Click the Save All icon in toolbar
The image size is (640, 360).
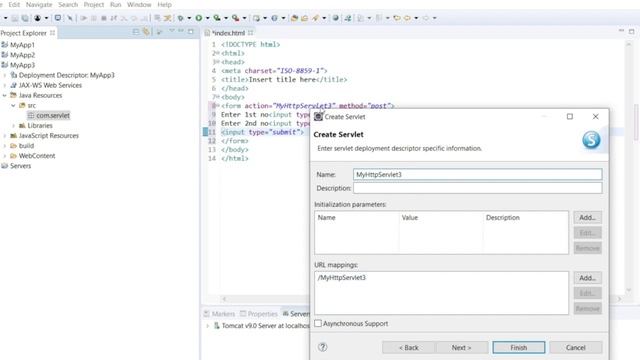[x=25, y=18]
